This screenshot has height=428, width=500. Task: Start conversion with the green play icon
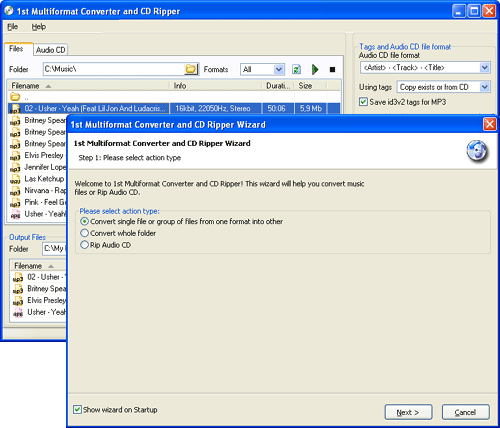315,69
